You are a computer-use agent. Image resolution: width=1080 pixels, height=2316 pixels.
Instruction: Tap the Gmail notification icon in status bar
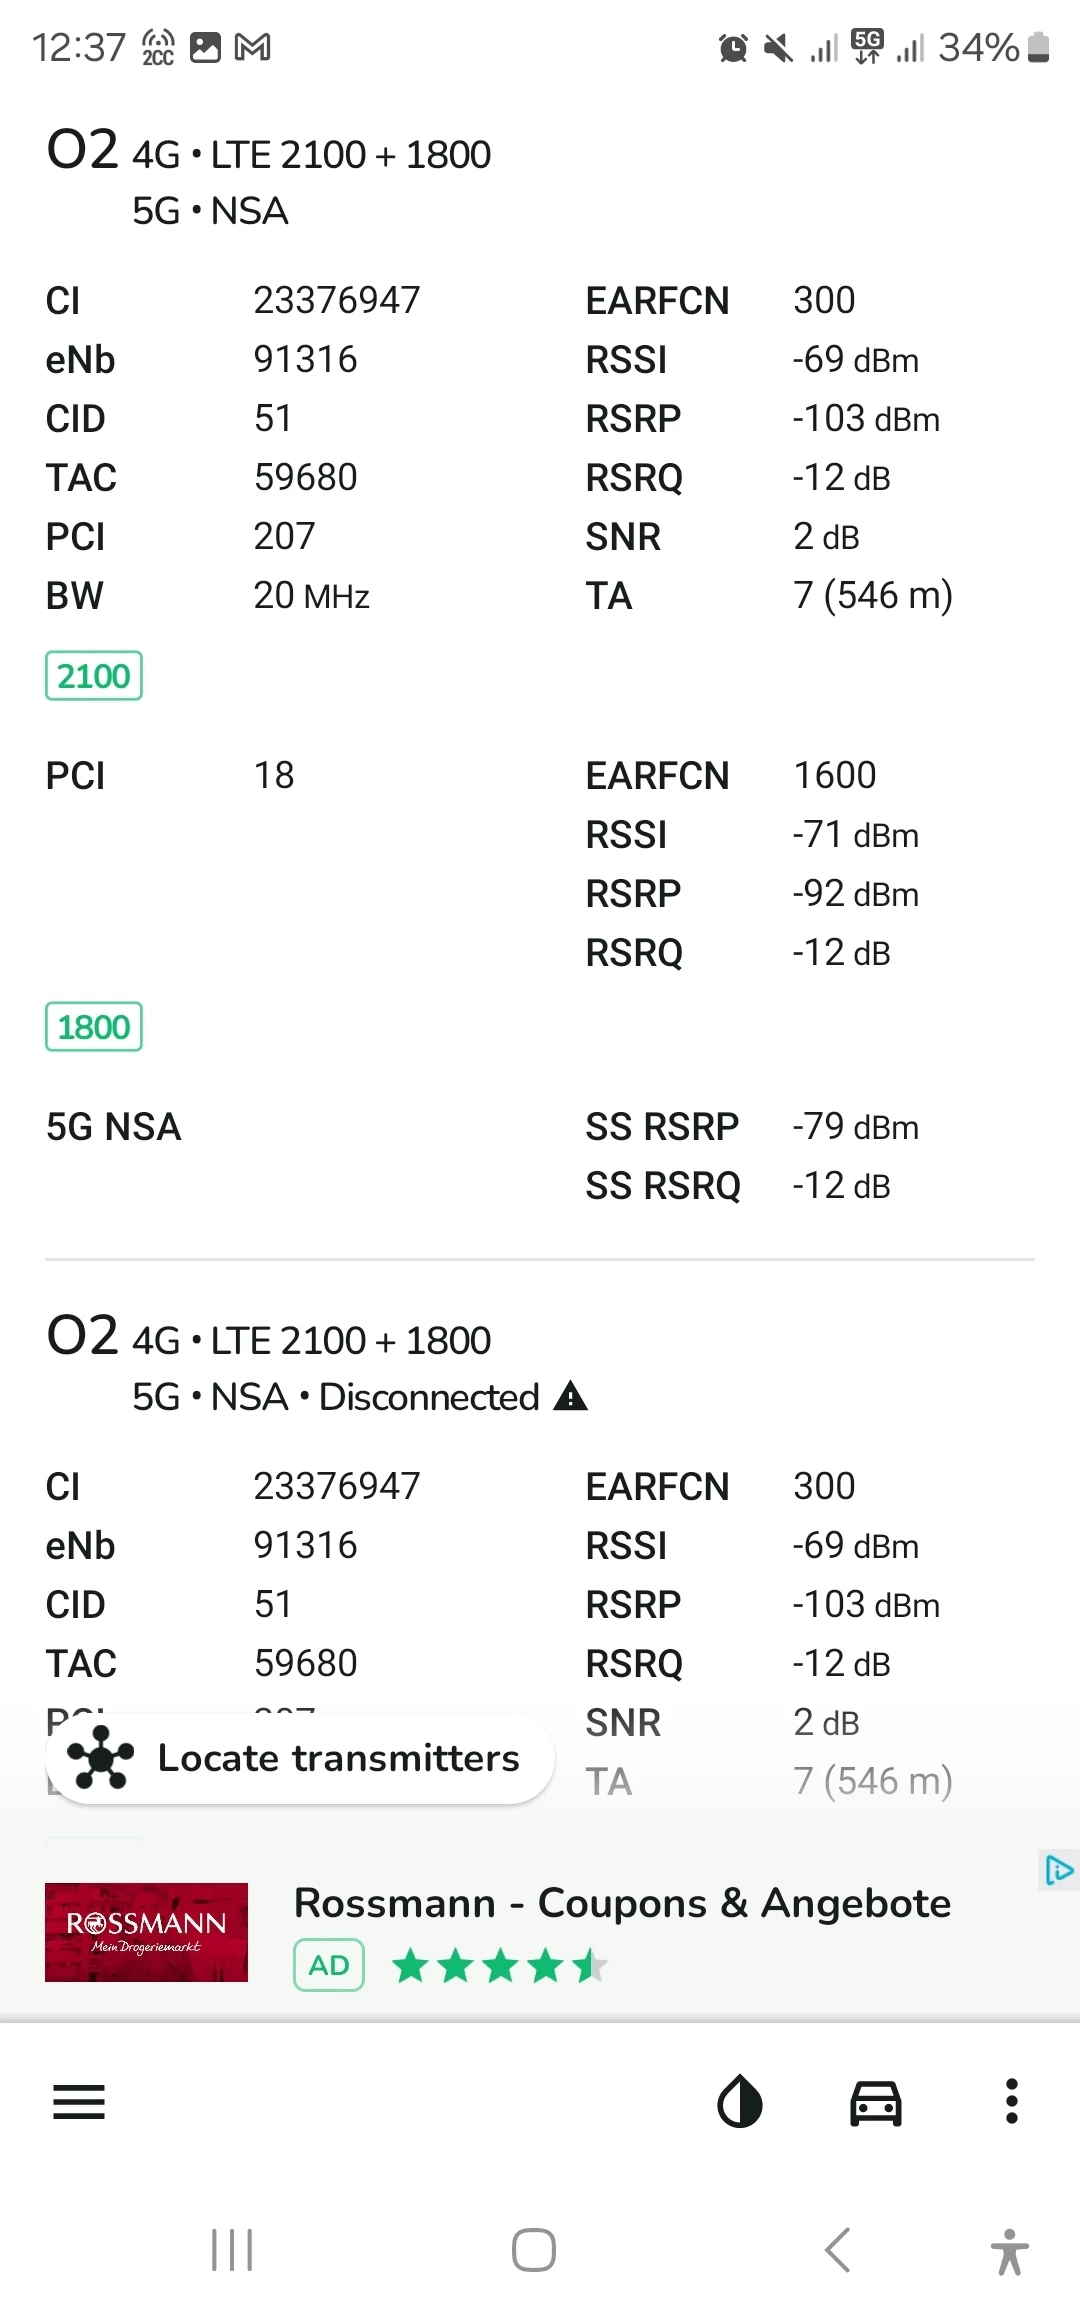tap(252, 47)
